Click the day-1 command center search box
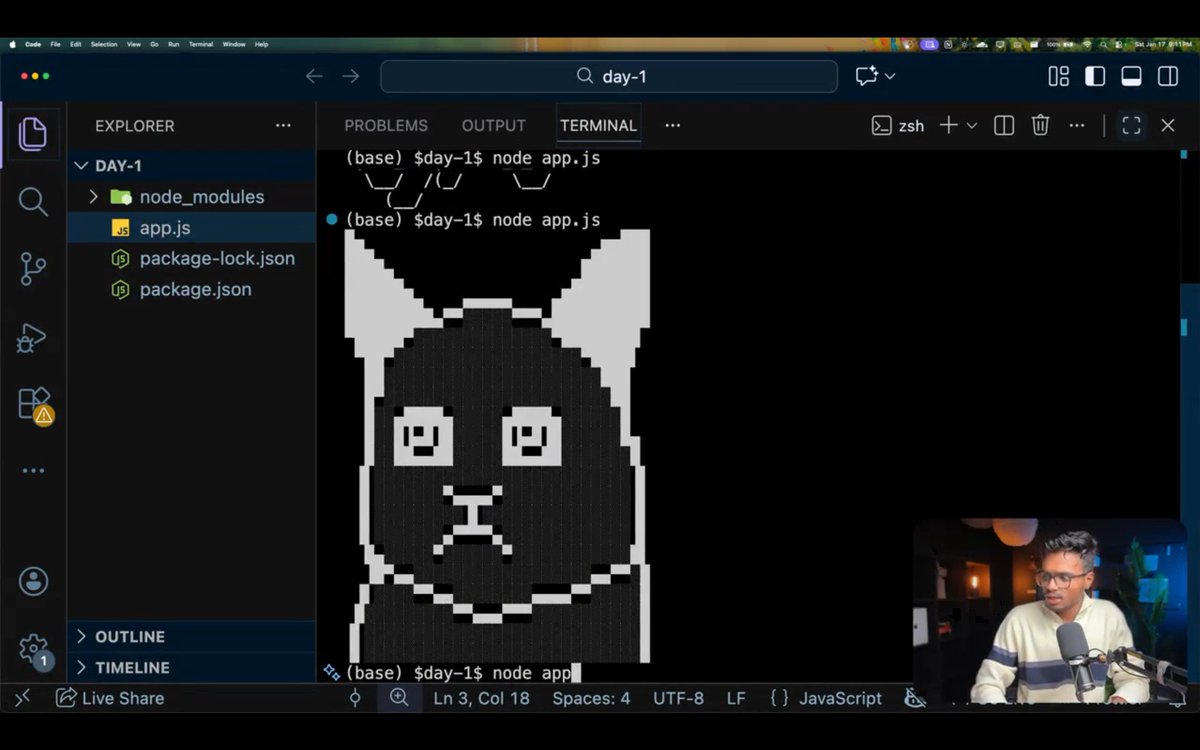 pyautogui.click(x=609, y=76)
